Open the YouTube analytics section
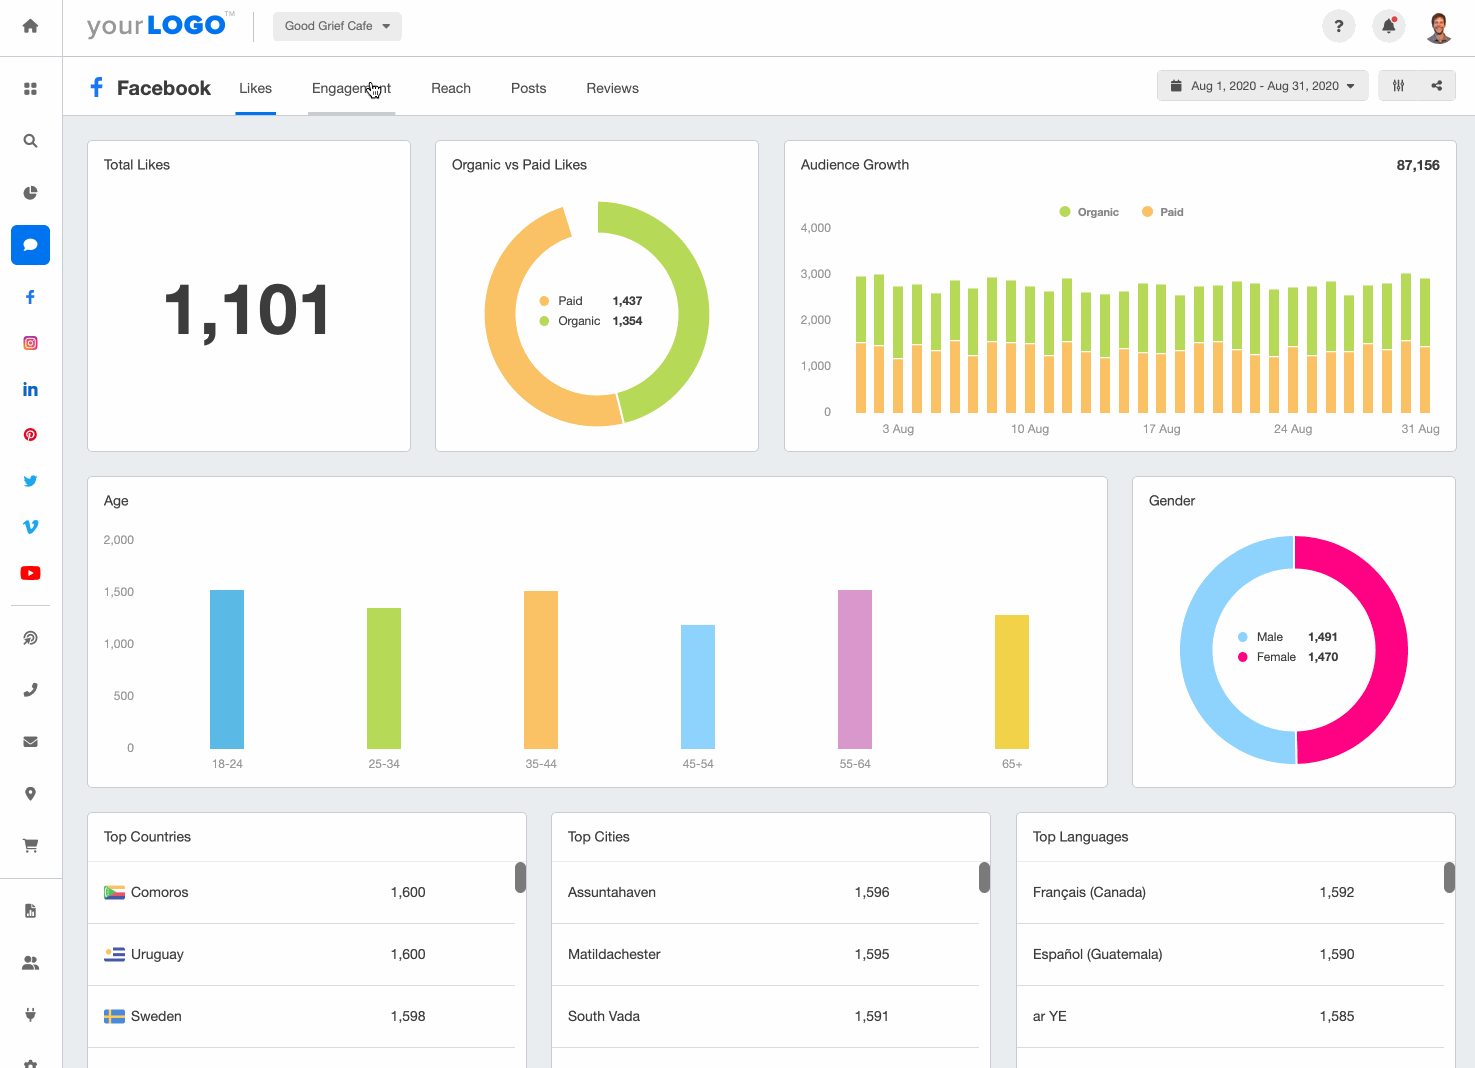This screenshot has width=1475, height=1068. 30,572
